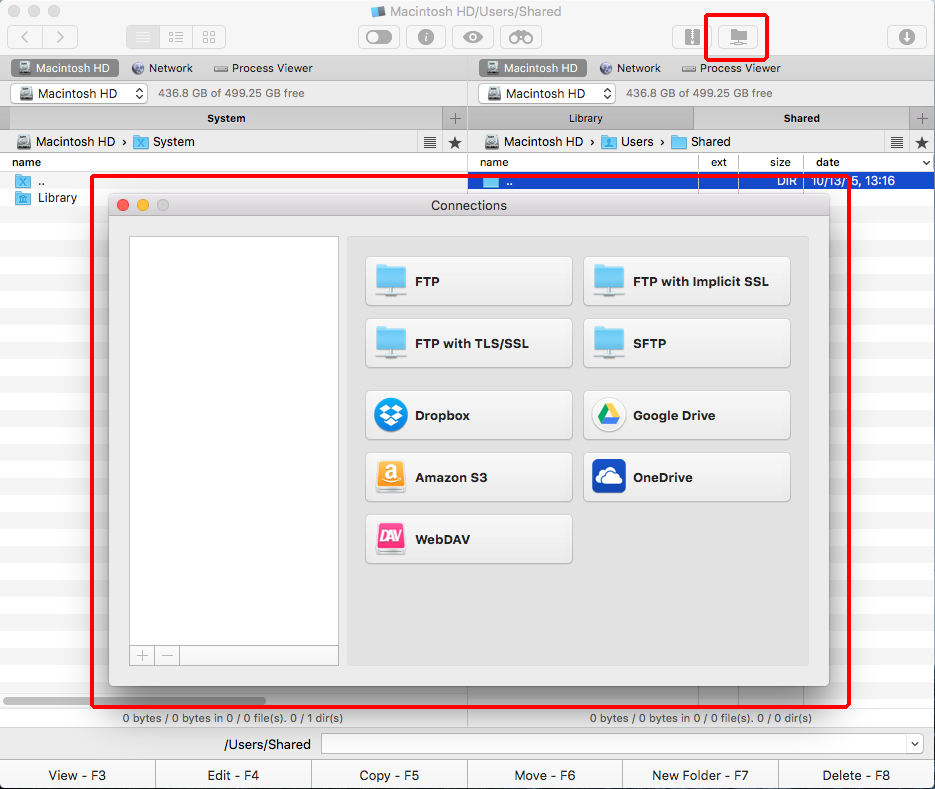Choose FTP with Implicit SSL connection

[686, 281]
